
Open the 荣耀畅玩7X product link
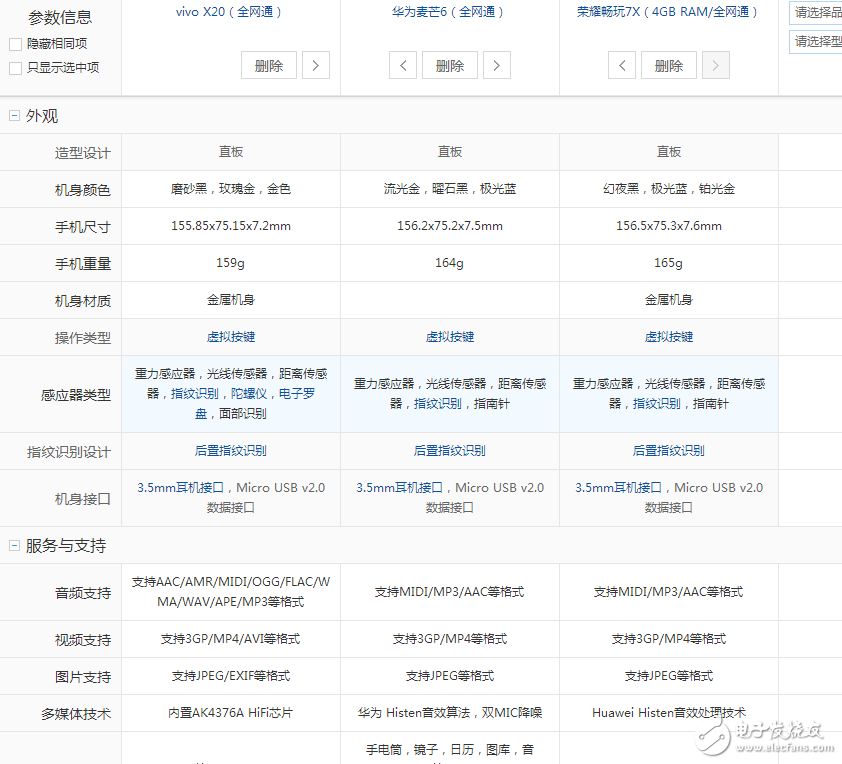(x=668, y=12)
